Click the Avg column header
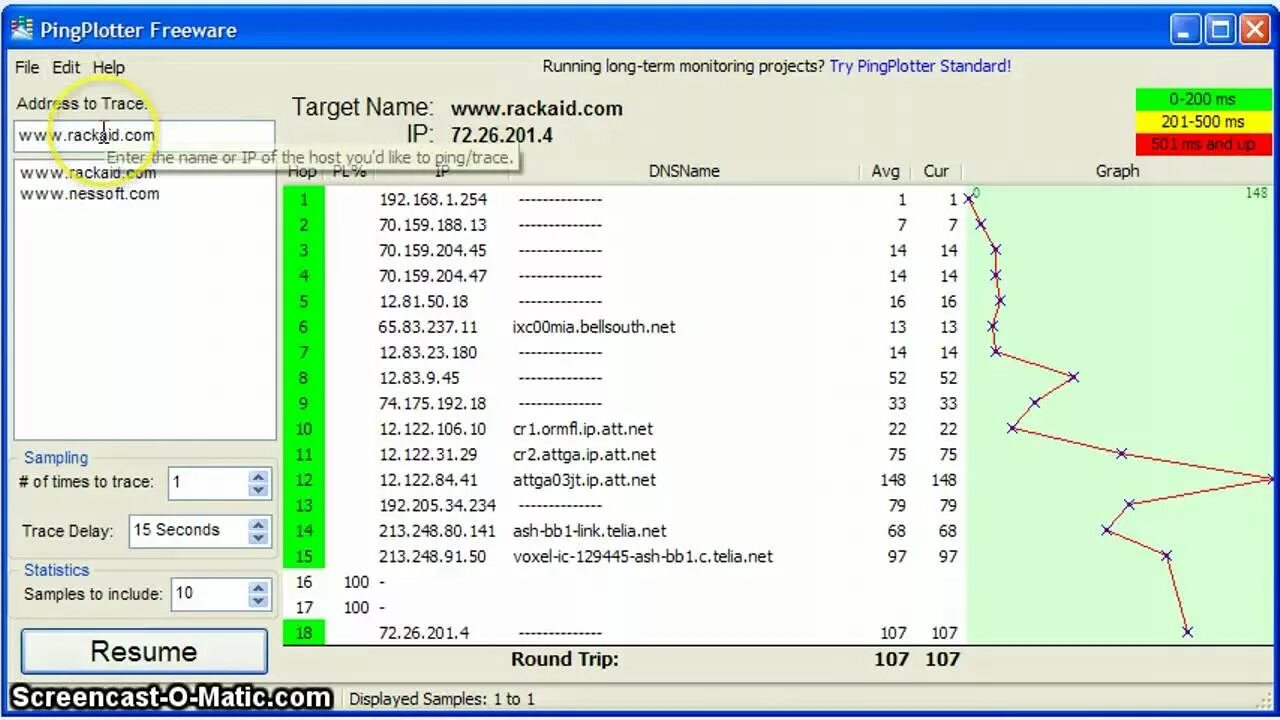This screenshot has width=1280, height=720. pyautogui.click(x=886, y=171)
